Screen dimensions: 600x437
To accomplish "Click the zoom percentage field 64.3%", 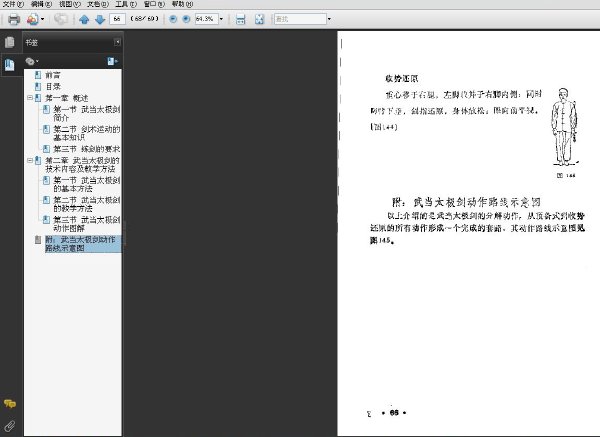I will pos(206,19).
